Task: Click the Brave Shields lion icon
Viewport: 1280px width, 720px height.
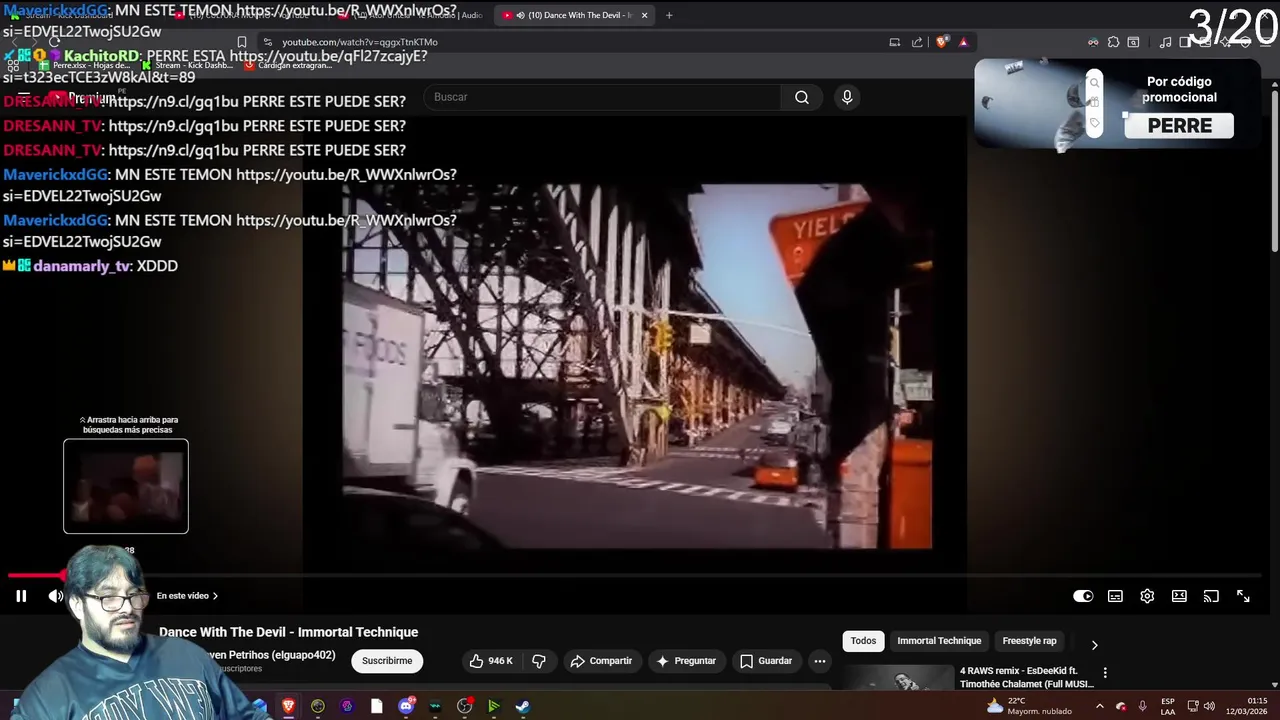Action: (941, 42)
